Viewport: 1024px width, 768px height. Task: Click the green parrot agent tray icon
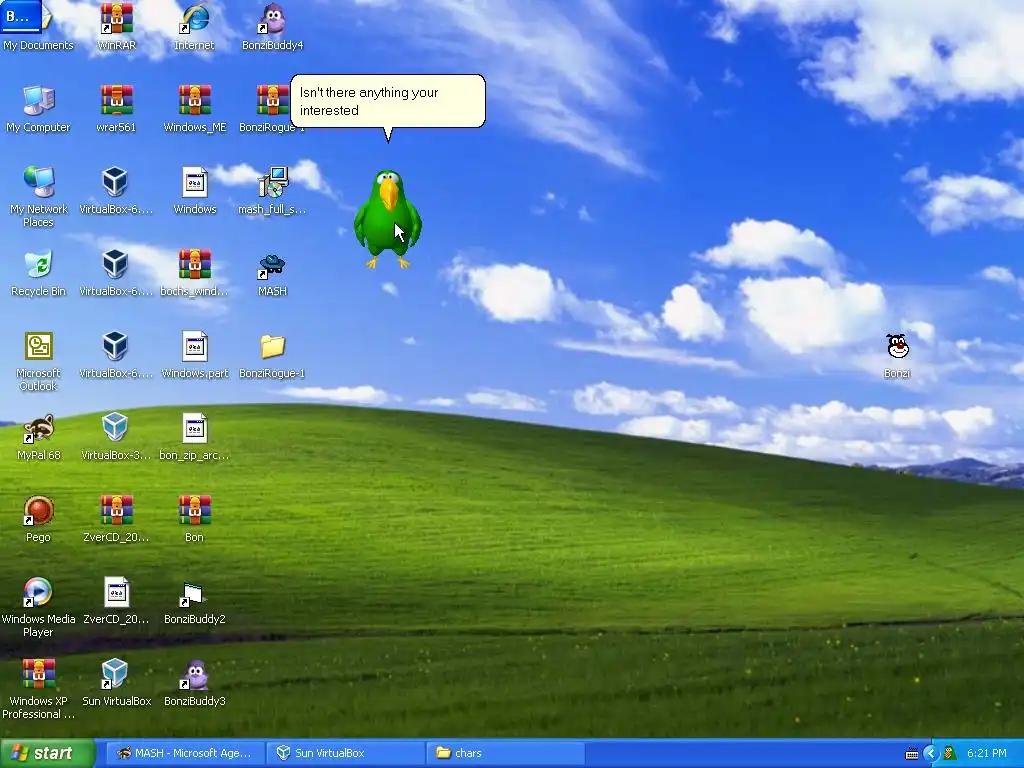click(950, 754)
